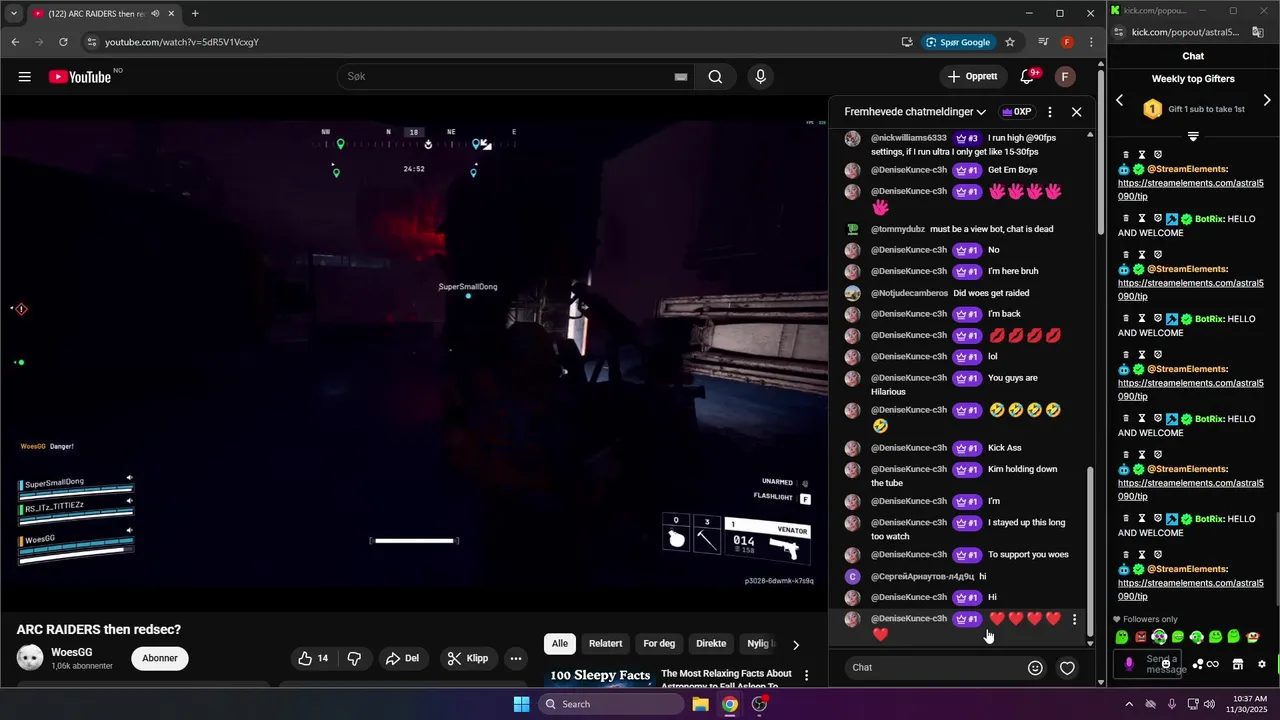Viewport: 1280px width, 720px height.
Task: Show next Kick weekly gifter
Action: (x=1267, y=100)
